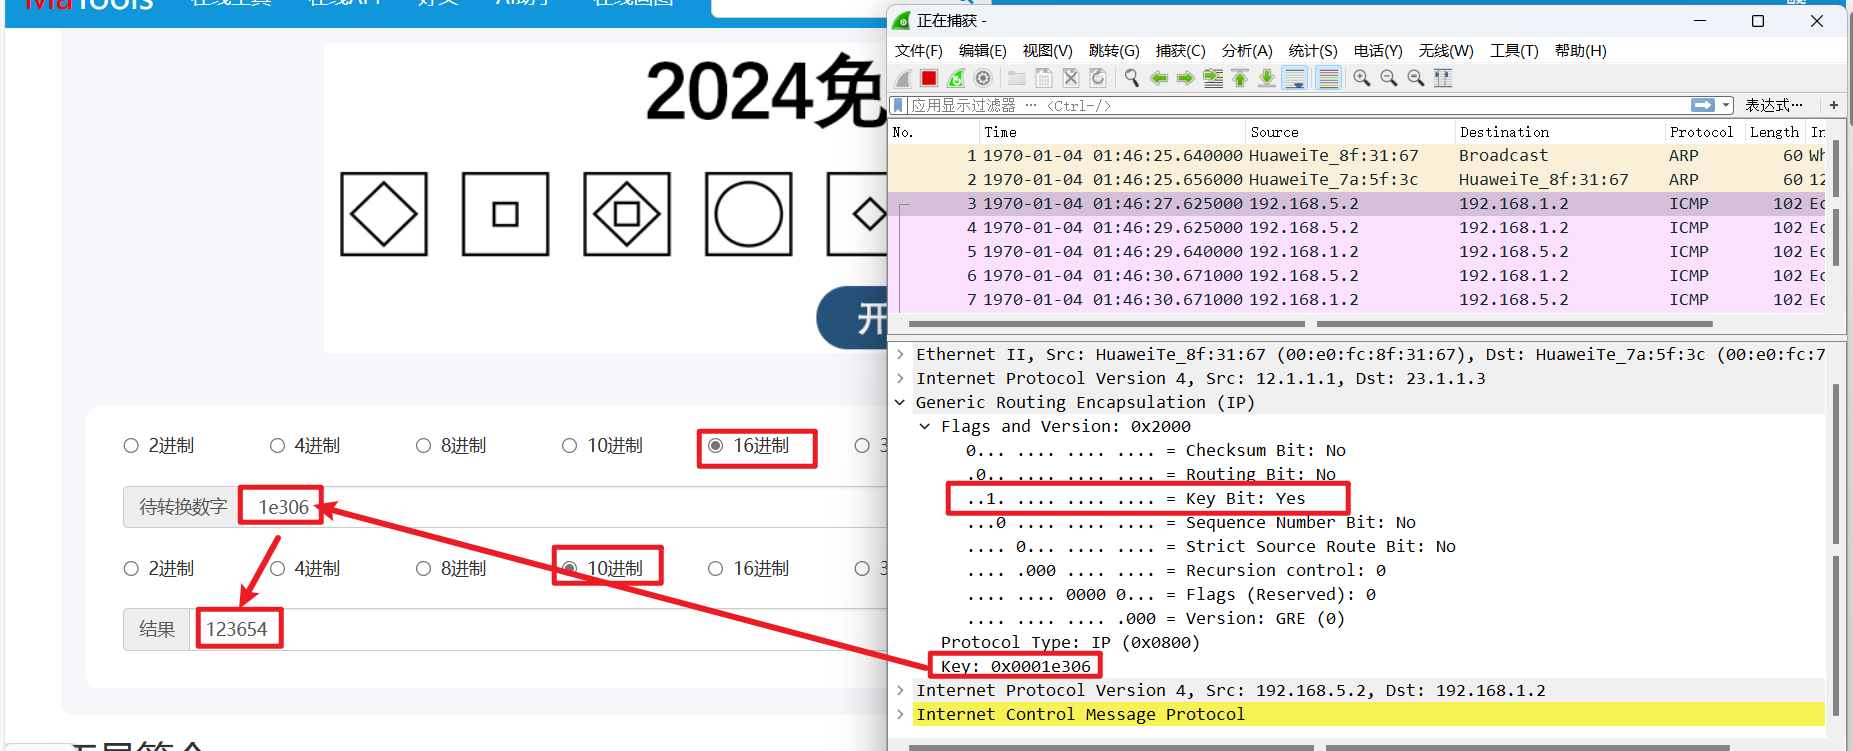Select source base 10进制 radio
The width and height of the screenshot is (1853, 751).
point(569,446)
